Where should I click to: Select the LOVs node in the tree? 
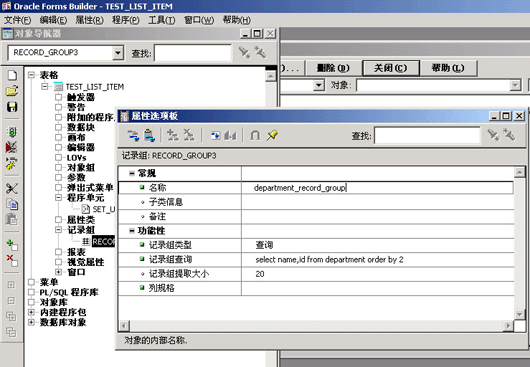[76, 157]
